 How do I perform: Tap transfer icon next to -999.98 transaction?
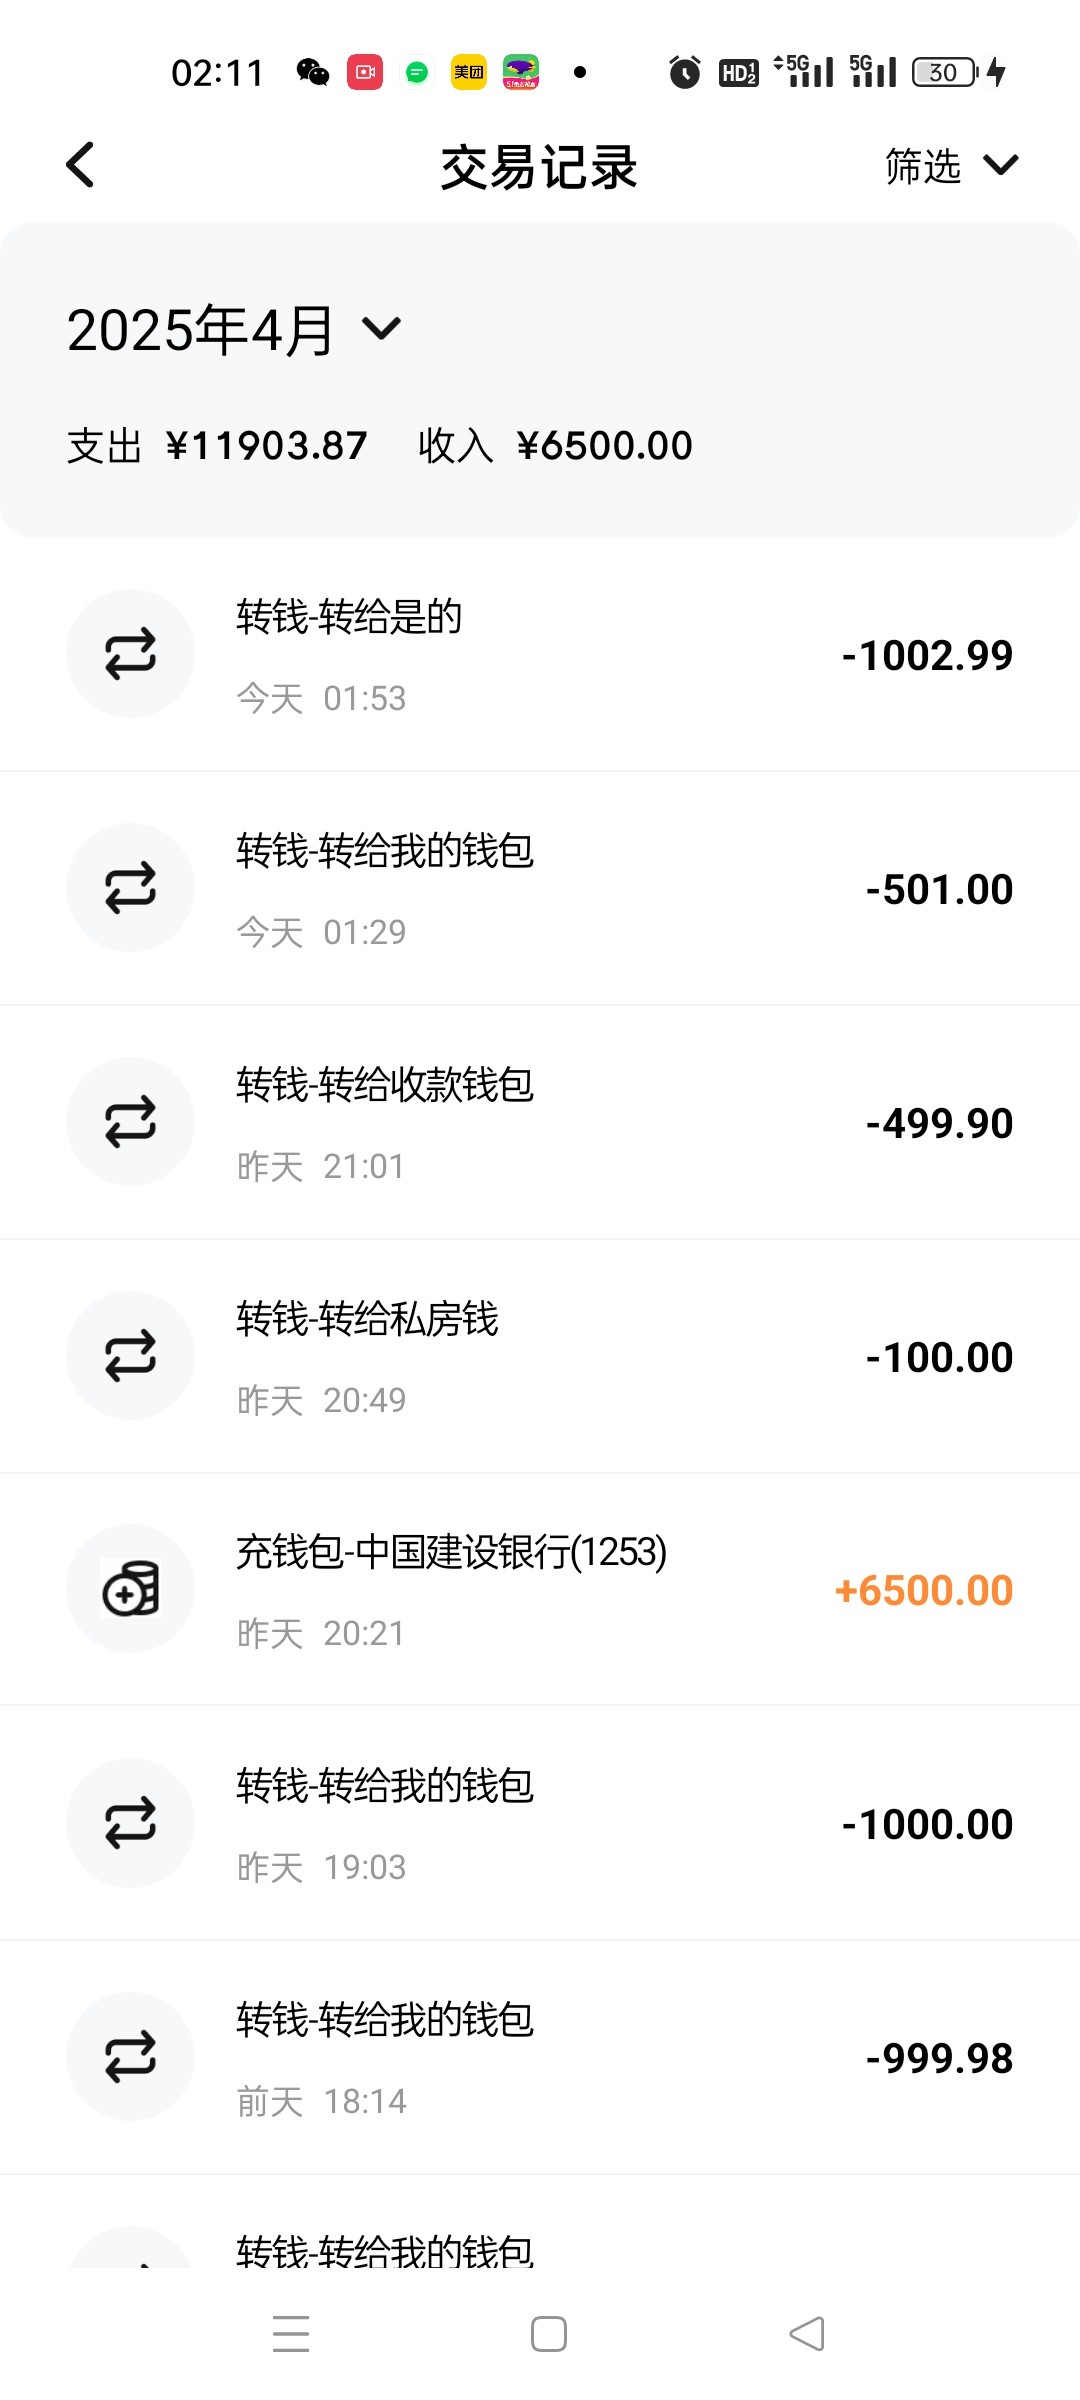[130, 2057]
